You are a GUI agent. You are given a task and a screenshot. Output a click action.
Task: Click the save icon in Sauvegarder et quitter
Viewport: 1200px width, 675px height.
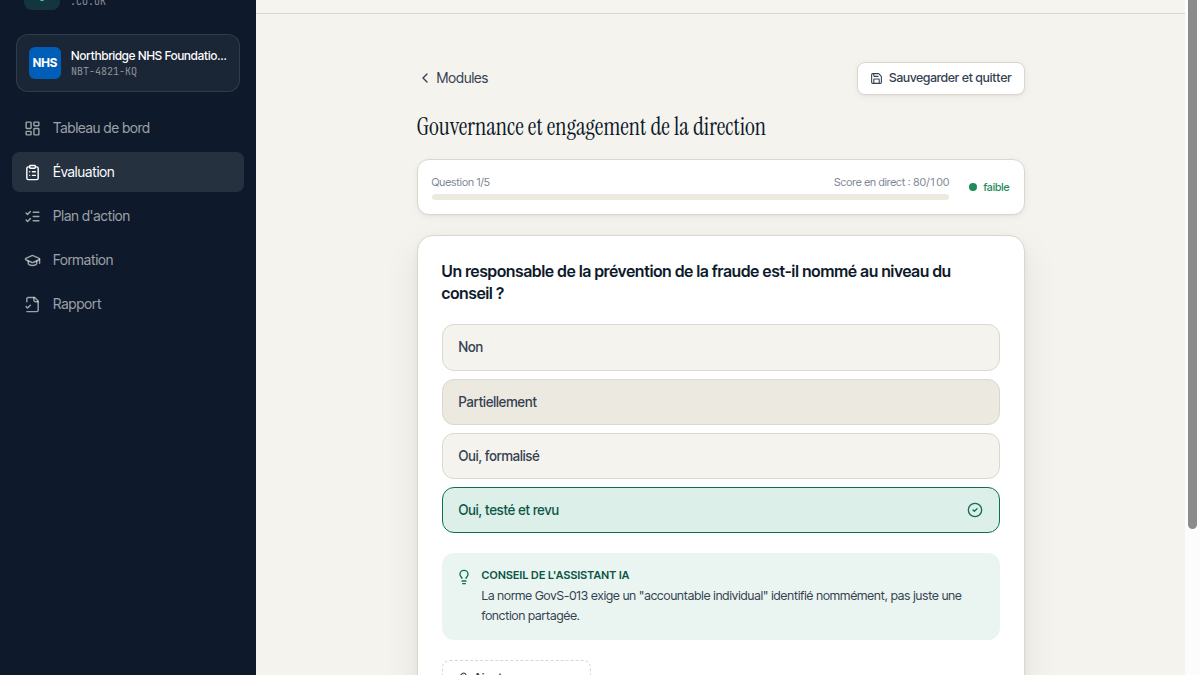tap(877, 78)
